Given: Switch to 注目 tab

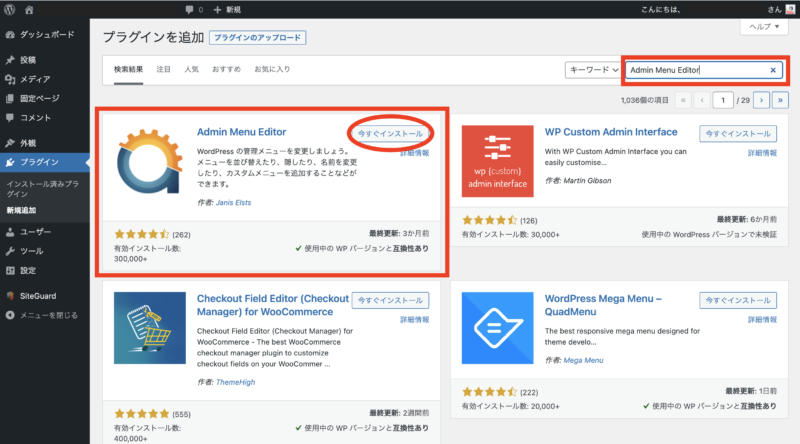Looking at the screenshot, I should (x=163, y=69).
